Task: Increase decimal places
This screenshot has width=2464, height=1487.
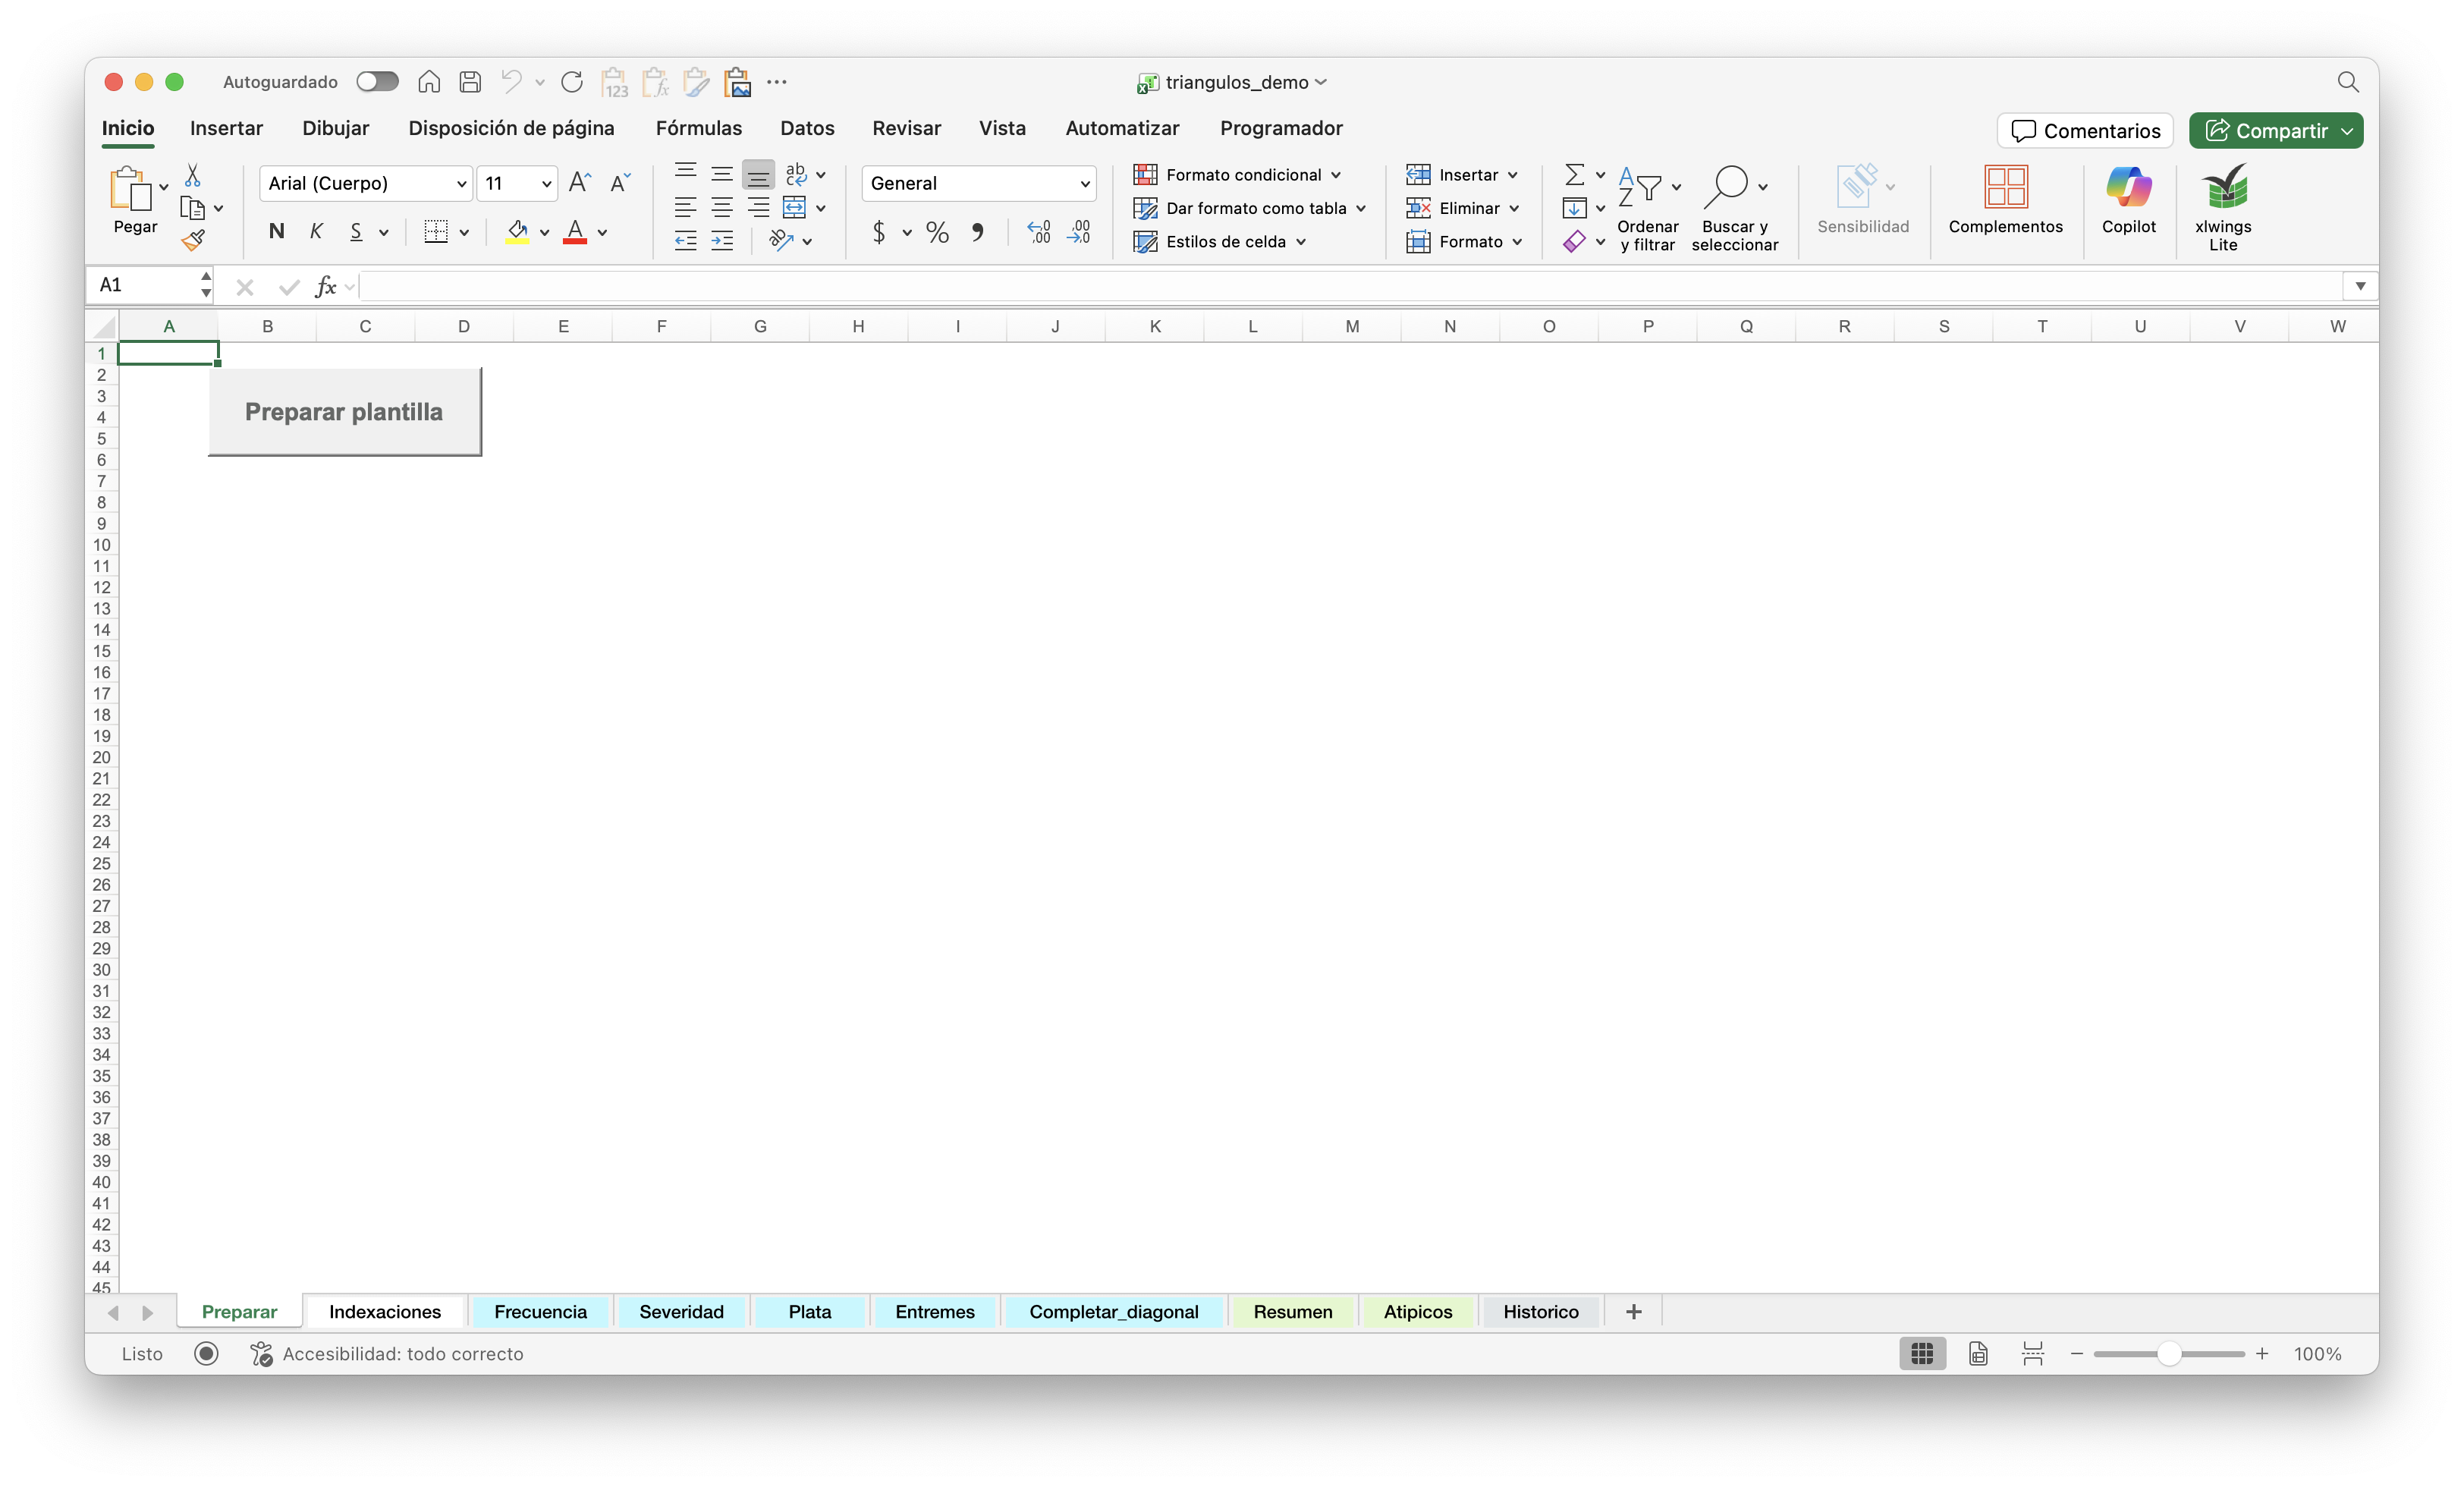Action: [x=1039, y=232]
